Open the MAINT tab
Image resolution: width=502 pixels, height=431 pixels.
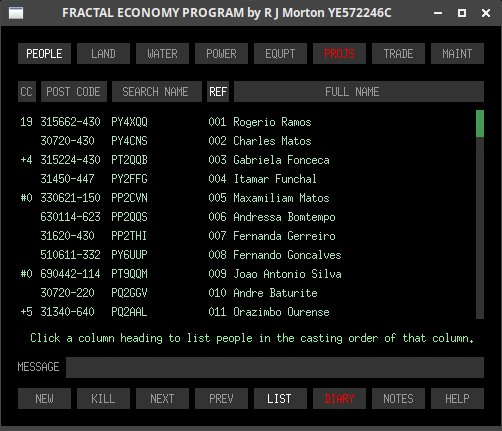coord(457,54)
